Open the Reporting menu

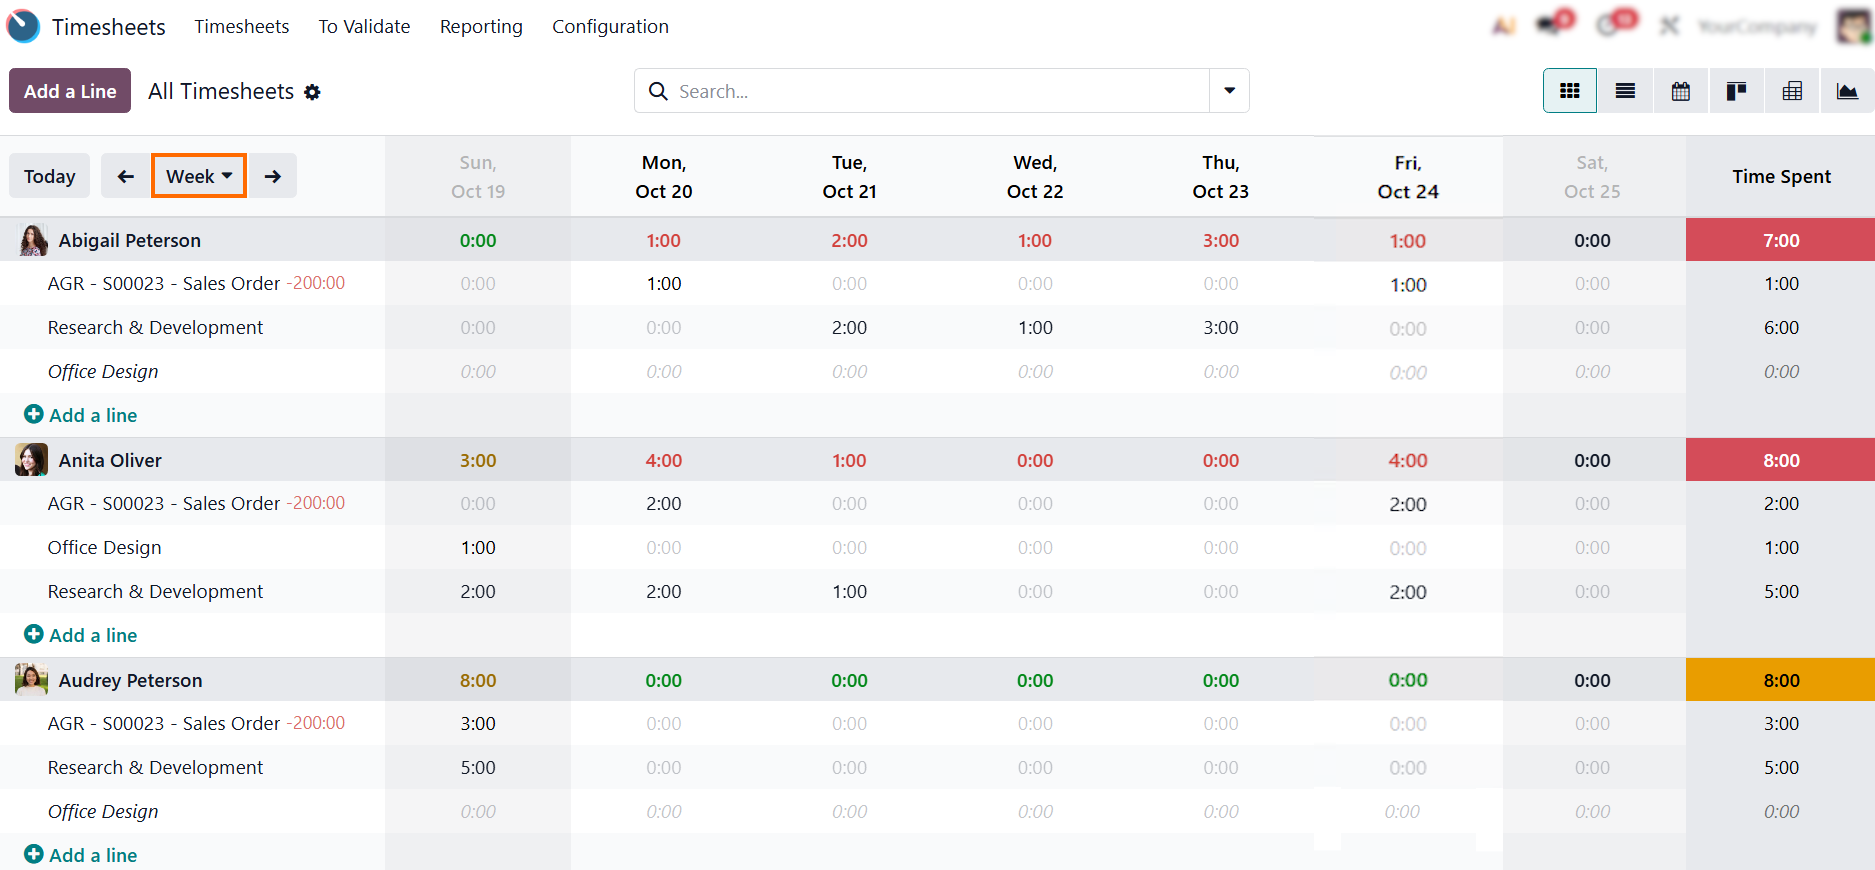tap(481, 27)
